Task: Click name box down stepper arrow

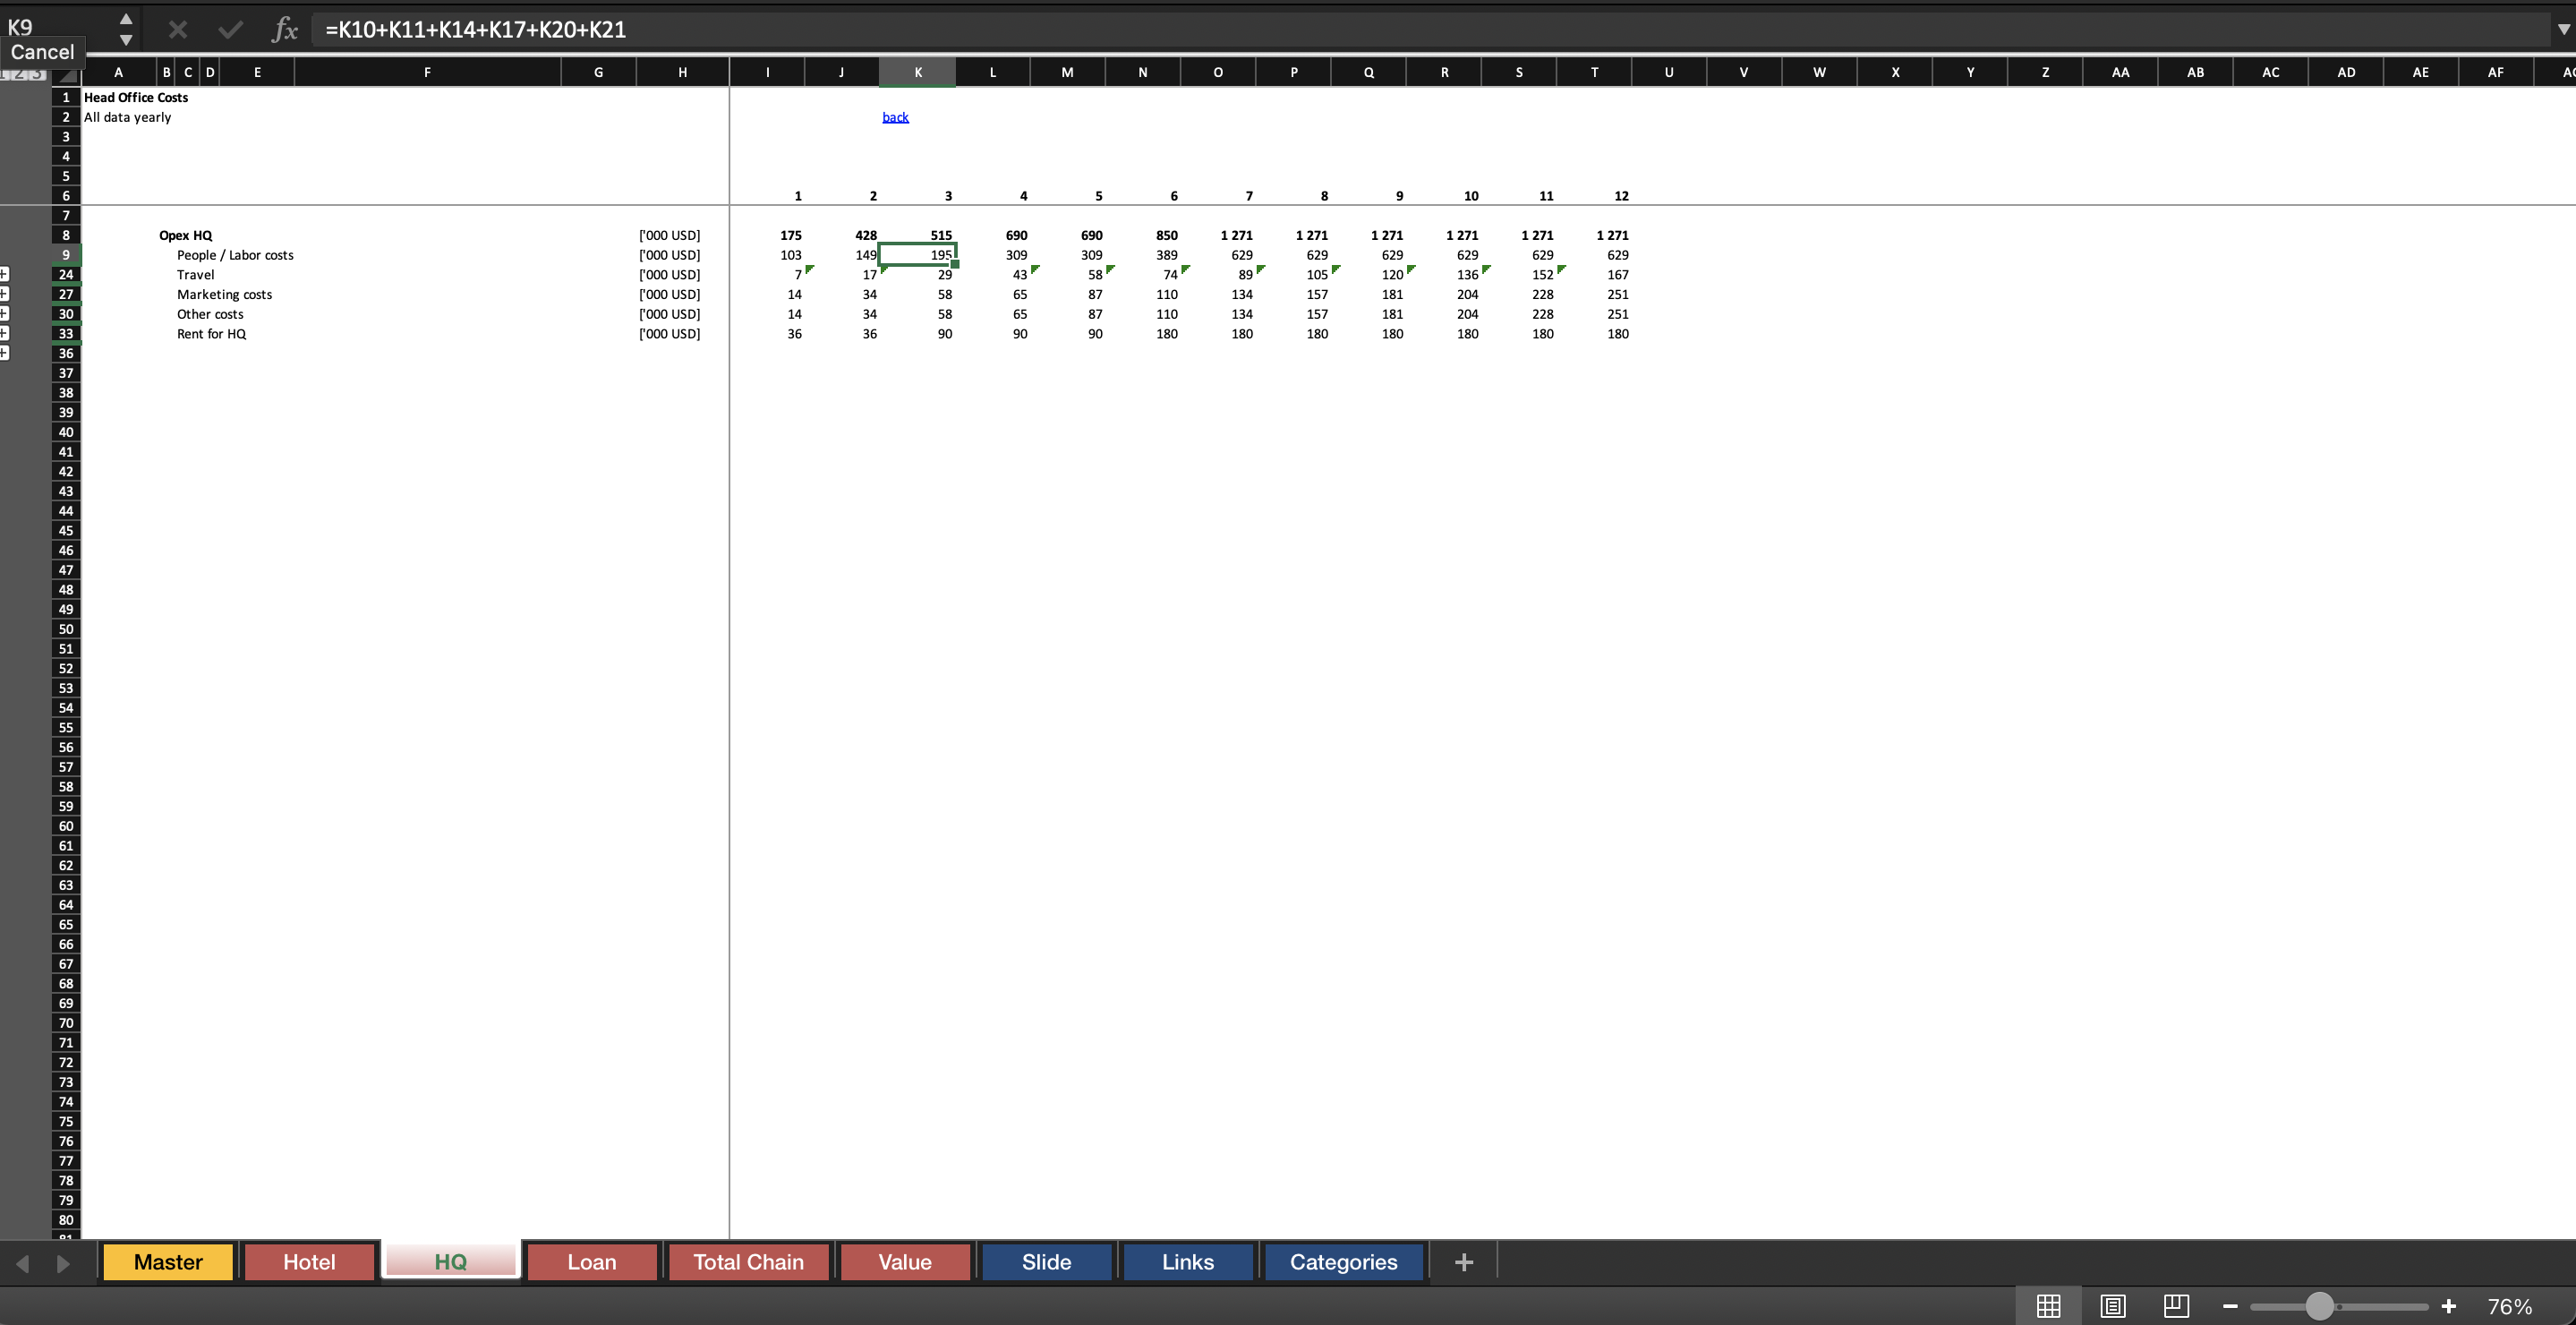Action: pyautogui.click(x=126, y=40)
